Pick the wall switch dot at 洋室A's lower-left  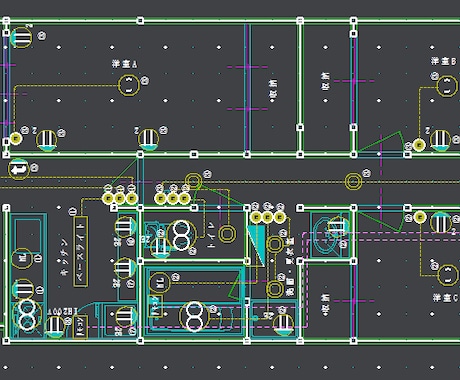[15, 138]
